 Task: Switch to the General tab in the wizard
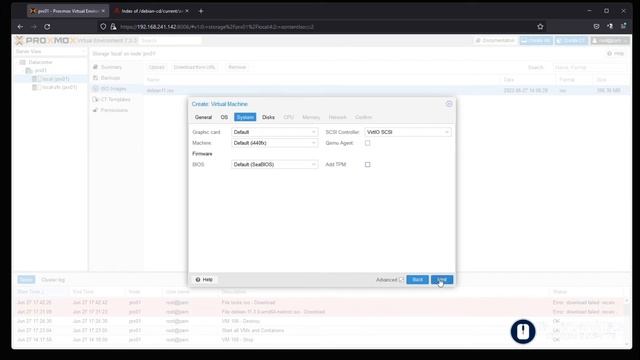coord(203,117)
